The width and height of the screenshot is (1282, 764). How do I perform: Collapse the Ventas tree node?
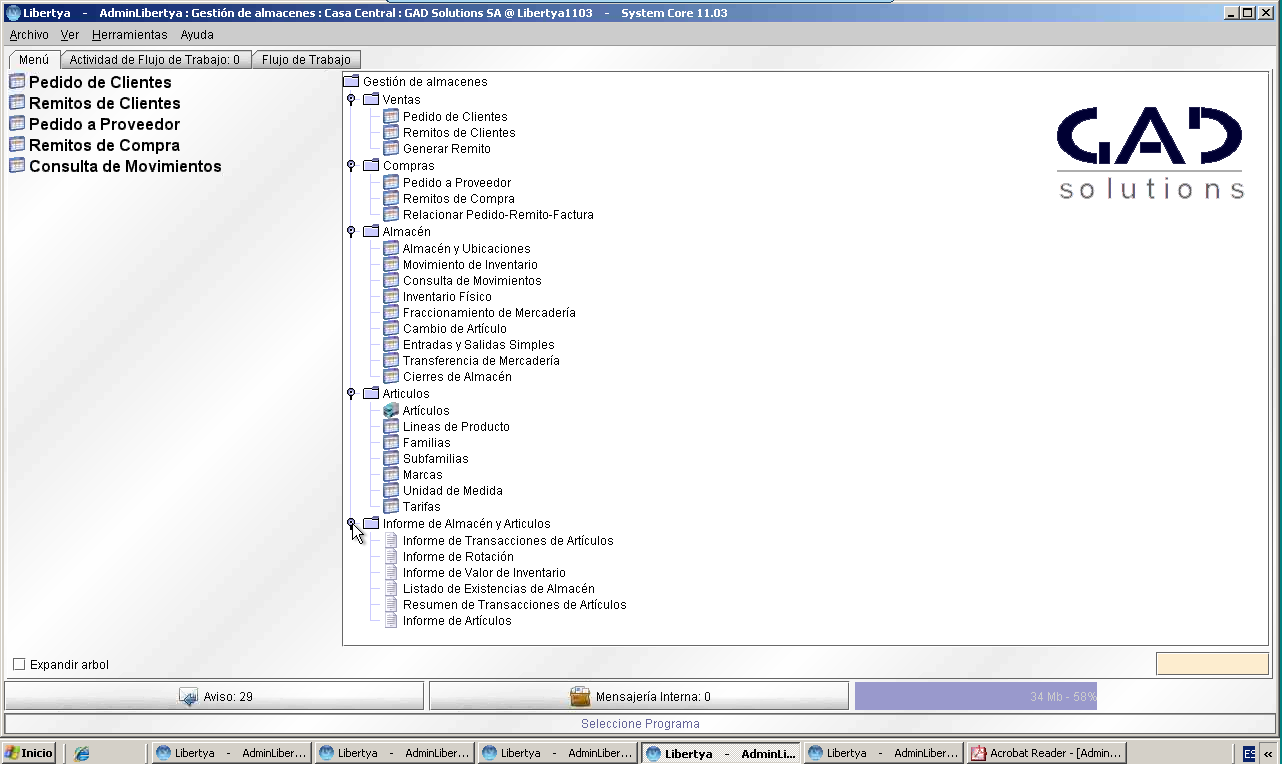coord(351,100)
